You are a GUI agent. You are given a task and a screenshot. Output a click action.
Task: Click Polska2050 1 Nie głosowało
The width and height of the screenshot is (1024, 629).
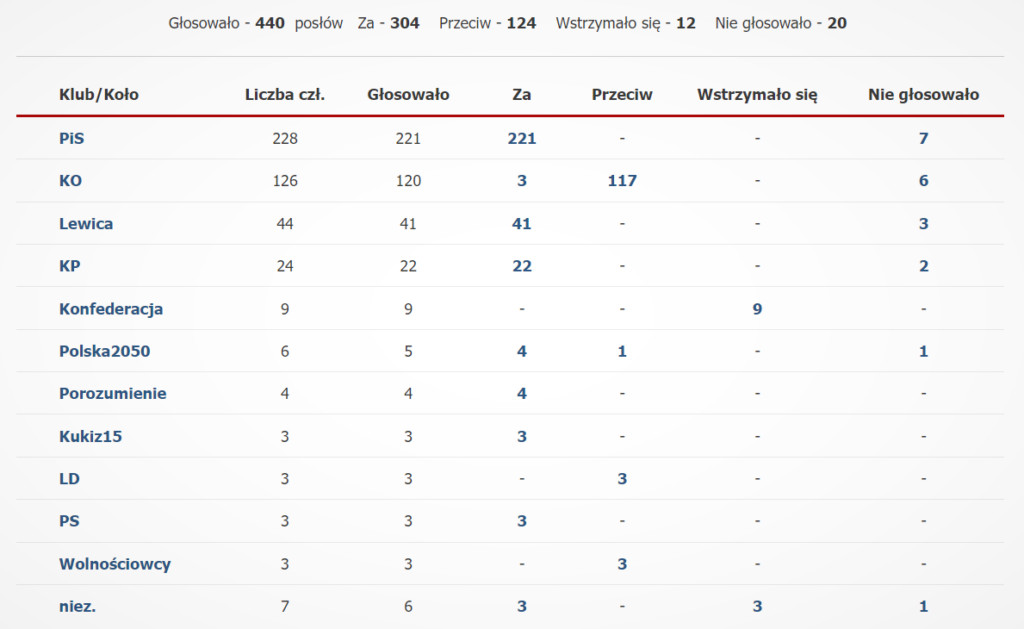click(923, 351)
